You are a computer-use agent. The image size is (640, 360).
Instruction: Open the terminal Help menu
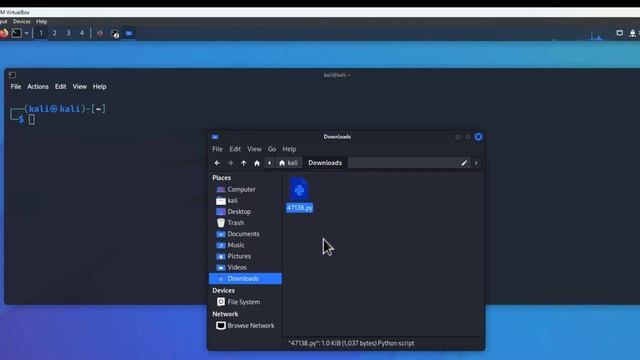pos(100,87)
